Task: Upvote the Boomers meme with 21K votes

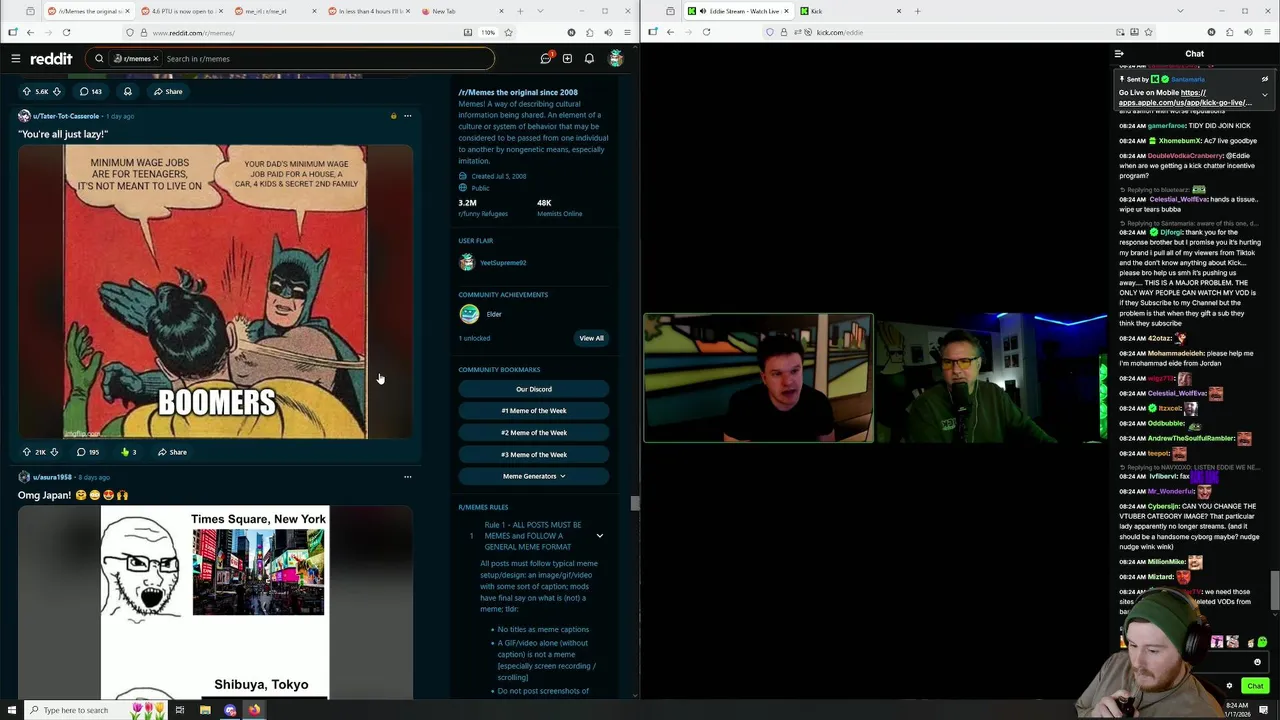Action: click(27, 452)
